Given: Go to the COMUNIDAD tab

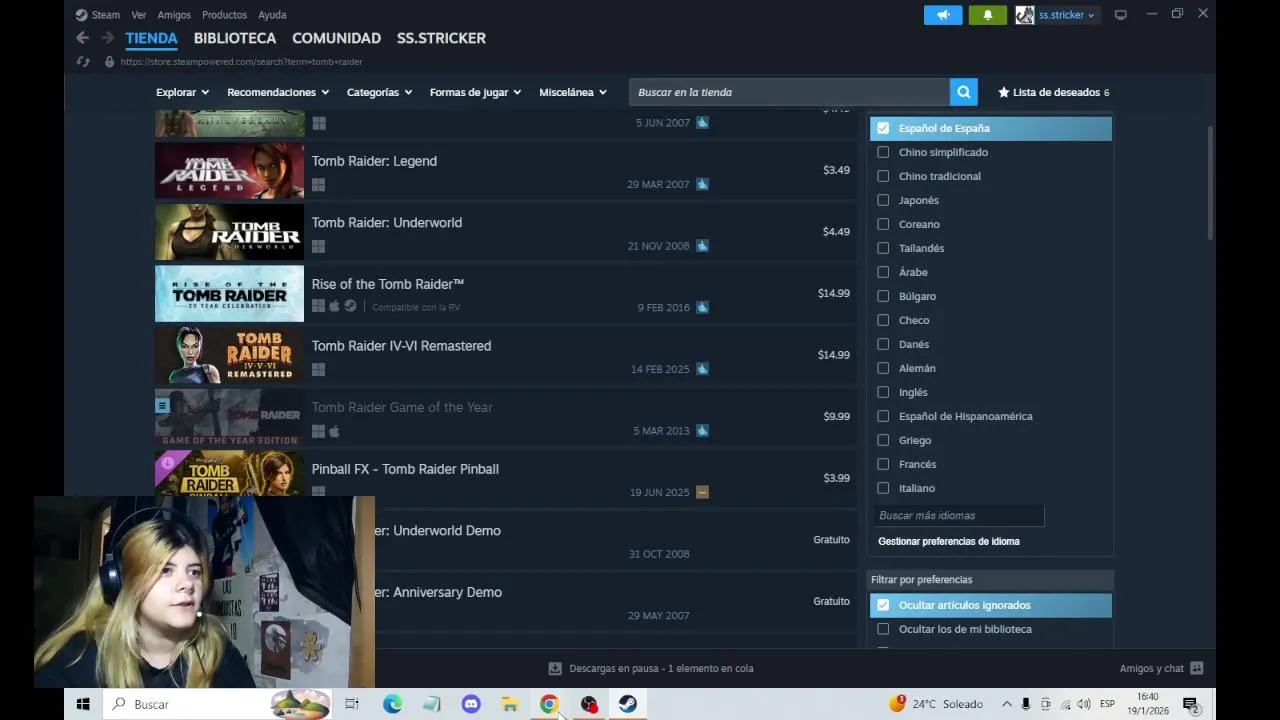Looking at the screenshot, I should click(x=336, y=38).
